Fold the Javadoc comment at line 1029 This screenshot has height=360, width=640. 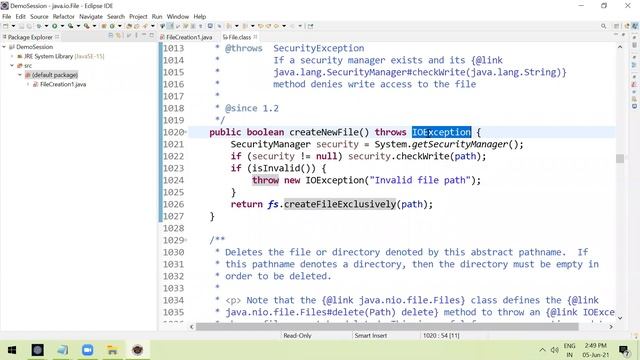186,240
